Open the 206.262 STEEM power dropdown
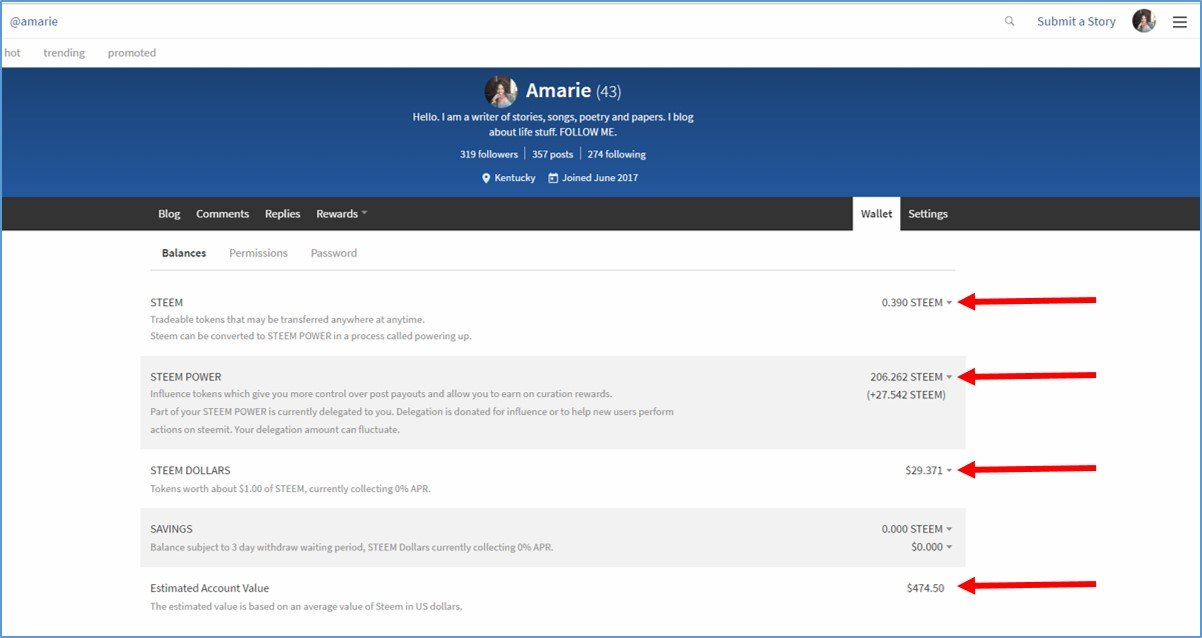Image resolution: width=1202 pixels, height=638 pixels. (x=911, y=377)
